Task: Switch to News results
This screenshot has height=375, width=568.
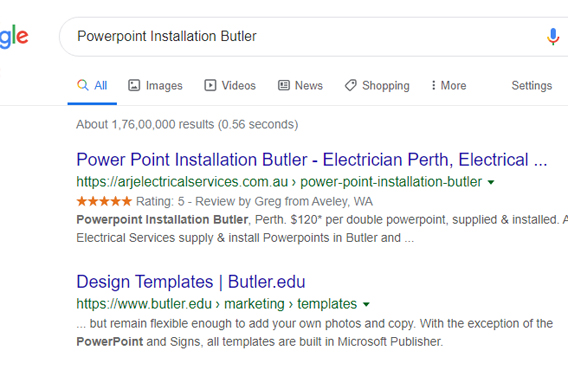Action: click(300, 86)
